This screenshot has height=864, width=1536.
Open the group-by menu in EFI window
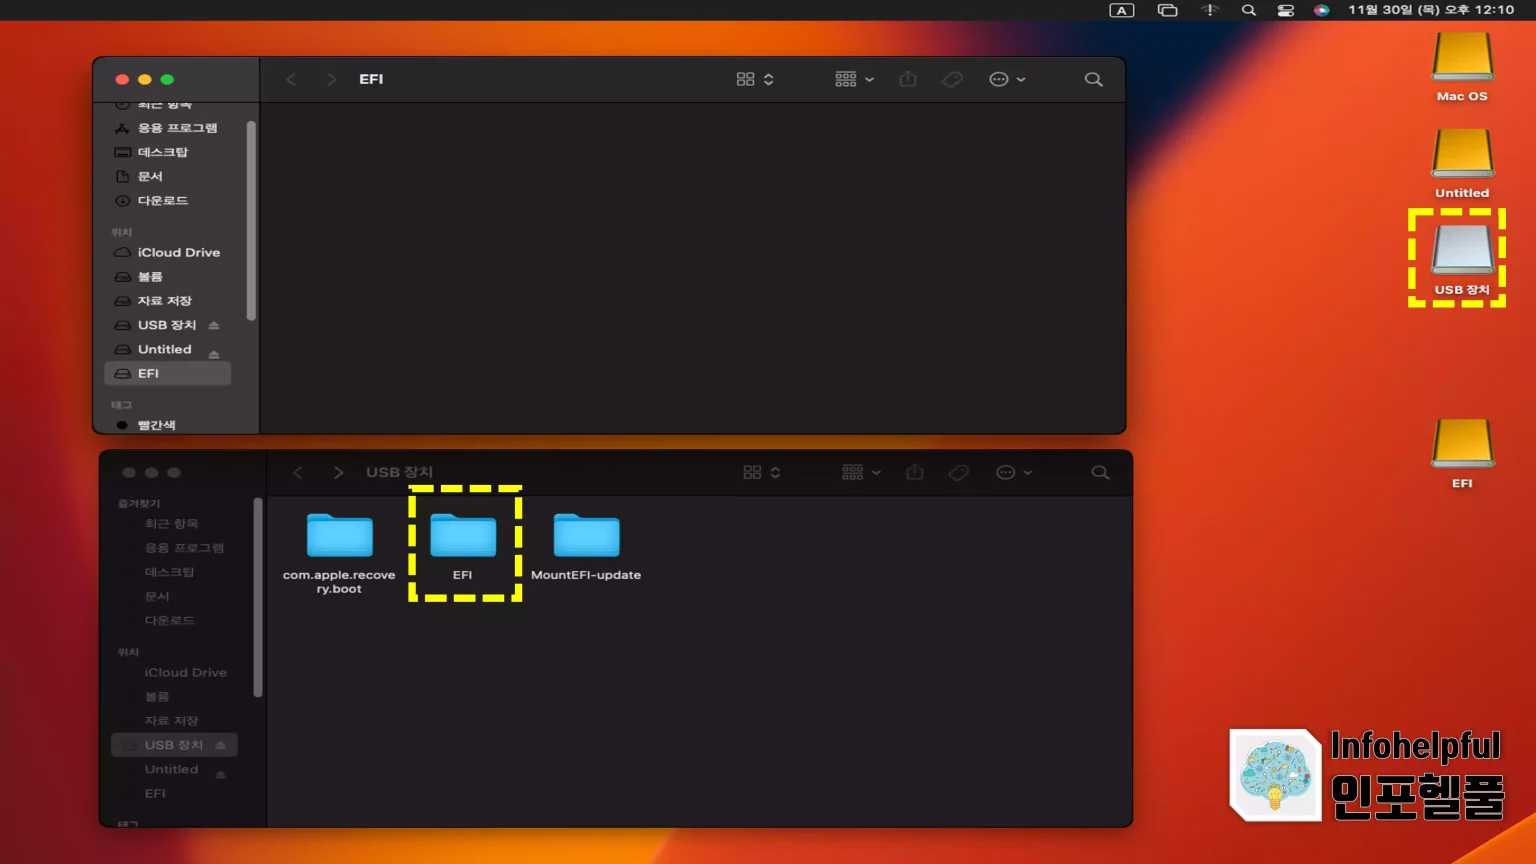click(854, 79)
